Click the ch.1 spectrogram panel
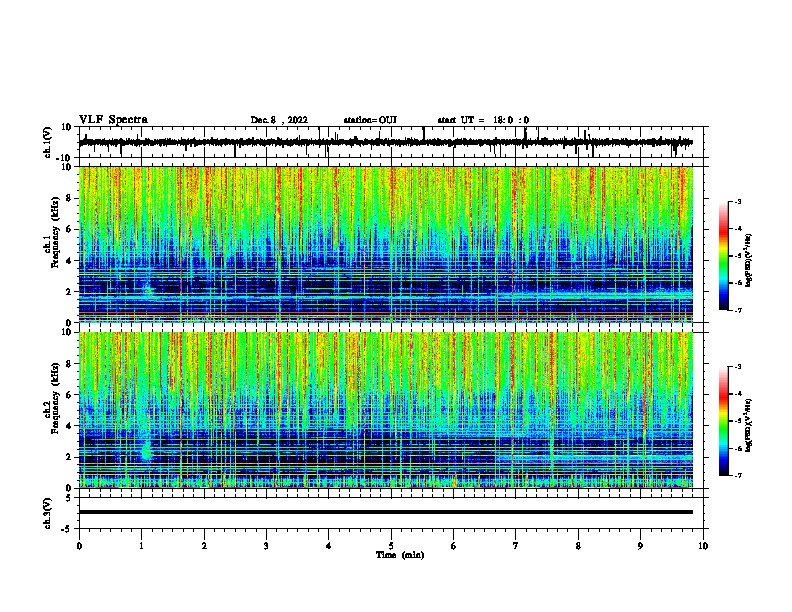Viewport: 792px width, 612px height. 386,244
